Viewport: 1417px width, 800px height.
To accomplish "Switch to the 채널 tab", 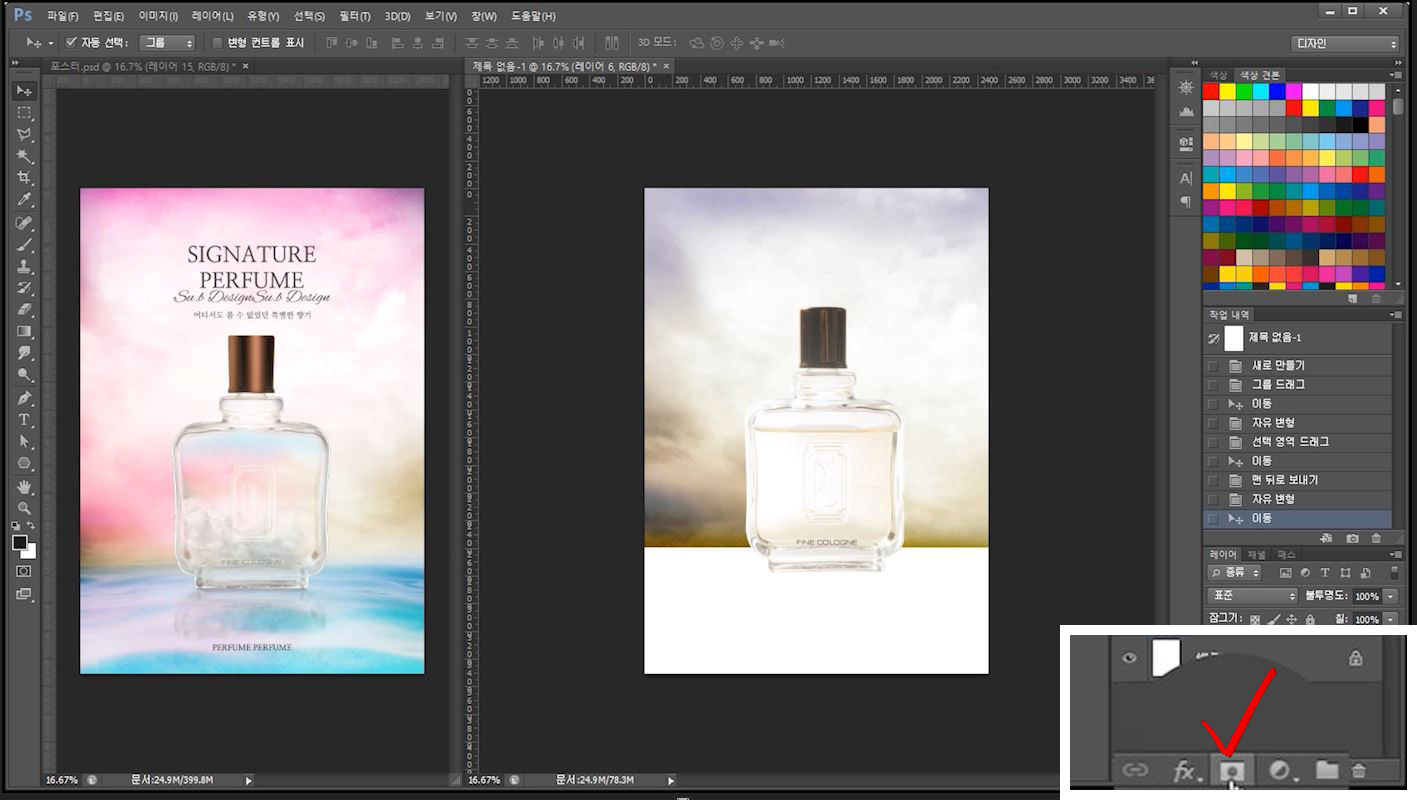I will [1256, 554].
